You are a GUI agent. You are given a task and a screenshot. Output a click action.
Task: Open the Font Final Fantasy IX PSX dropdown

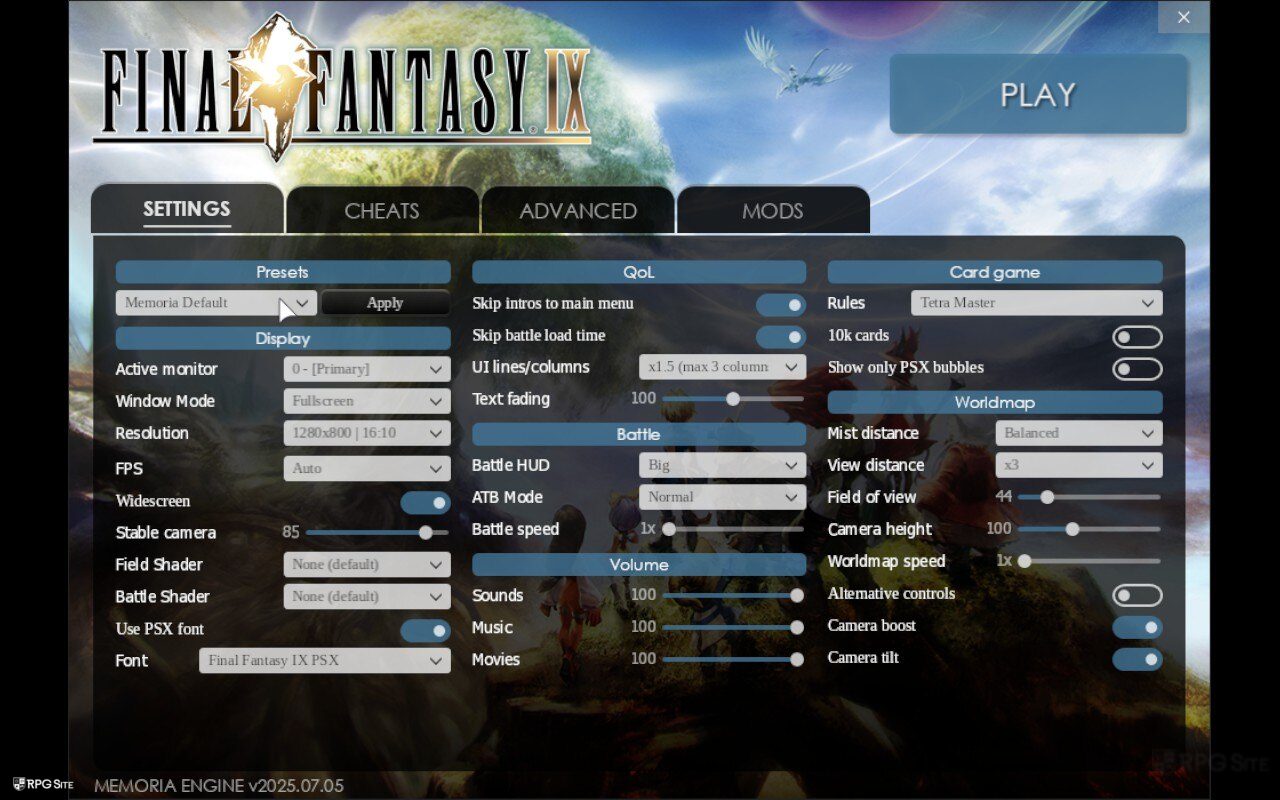[x=325, y=661]
